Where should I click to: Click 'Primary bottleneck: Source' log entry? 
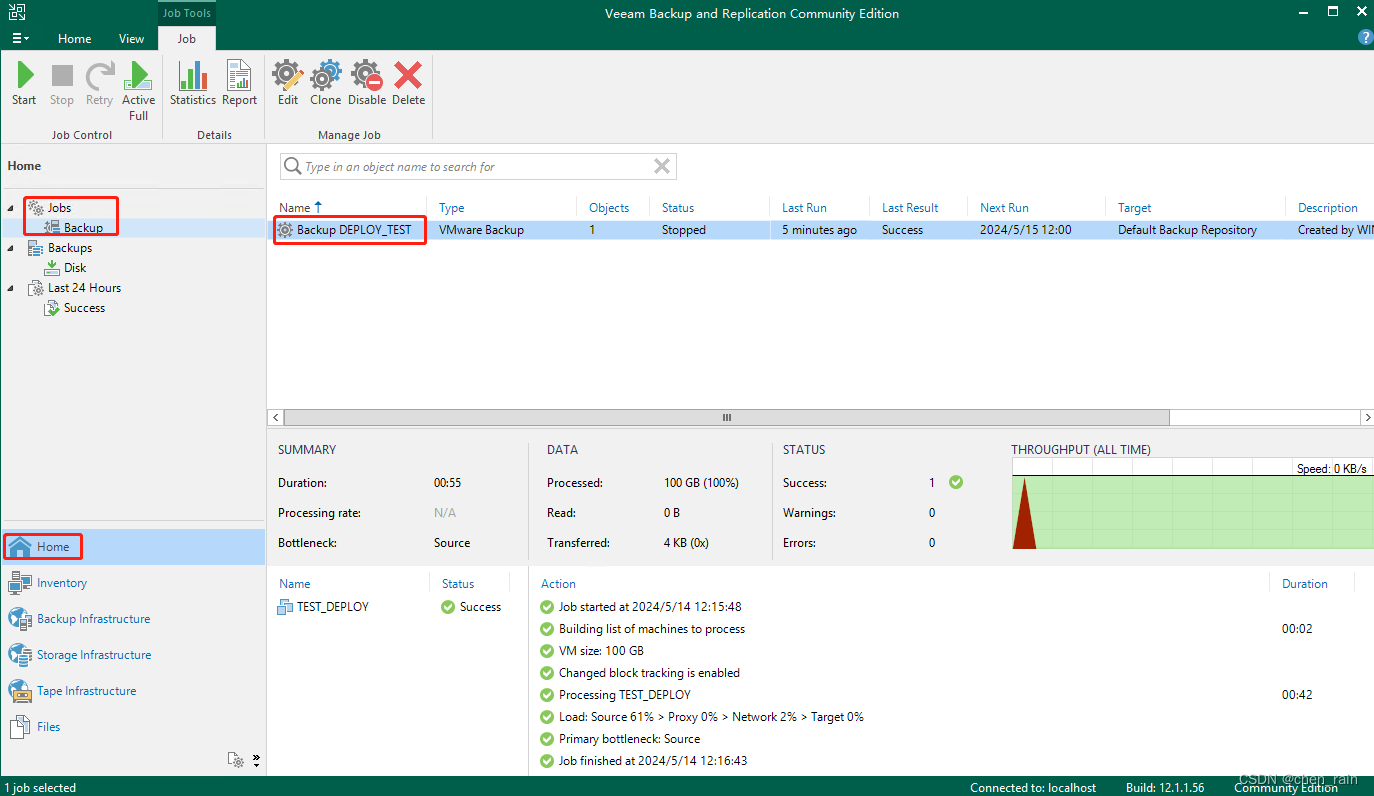[629, 739]
